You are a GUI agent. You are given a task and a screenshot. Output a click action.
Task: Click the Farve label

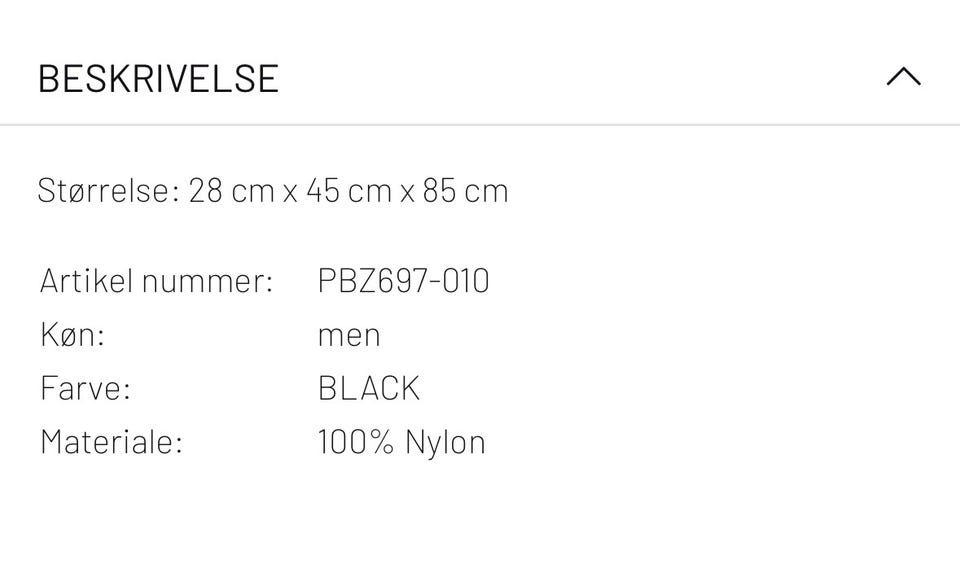85,388
